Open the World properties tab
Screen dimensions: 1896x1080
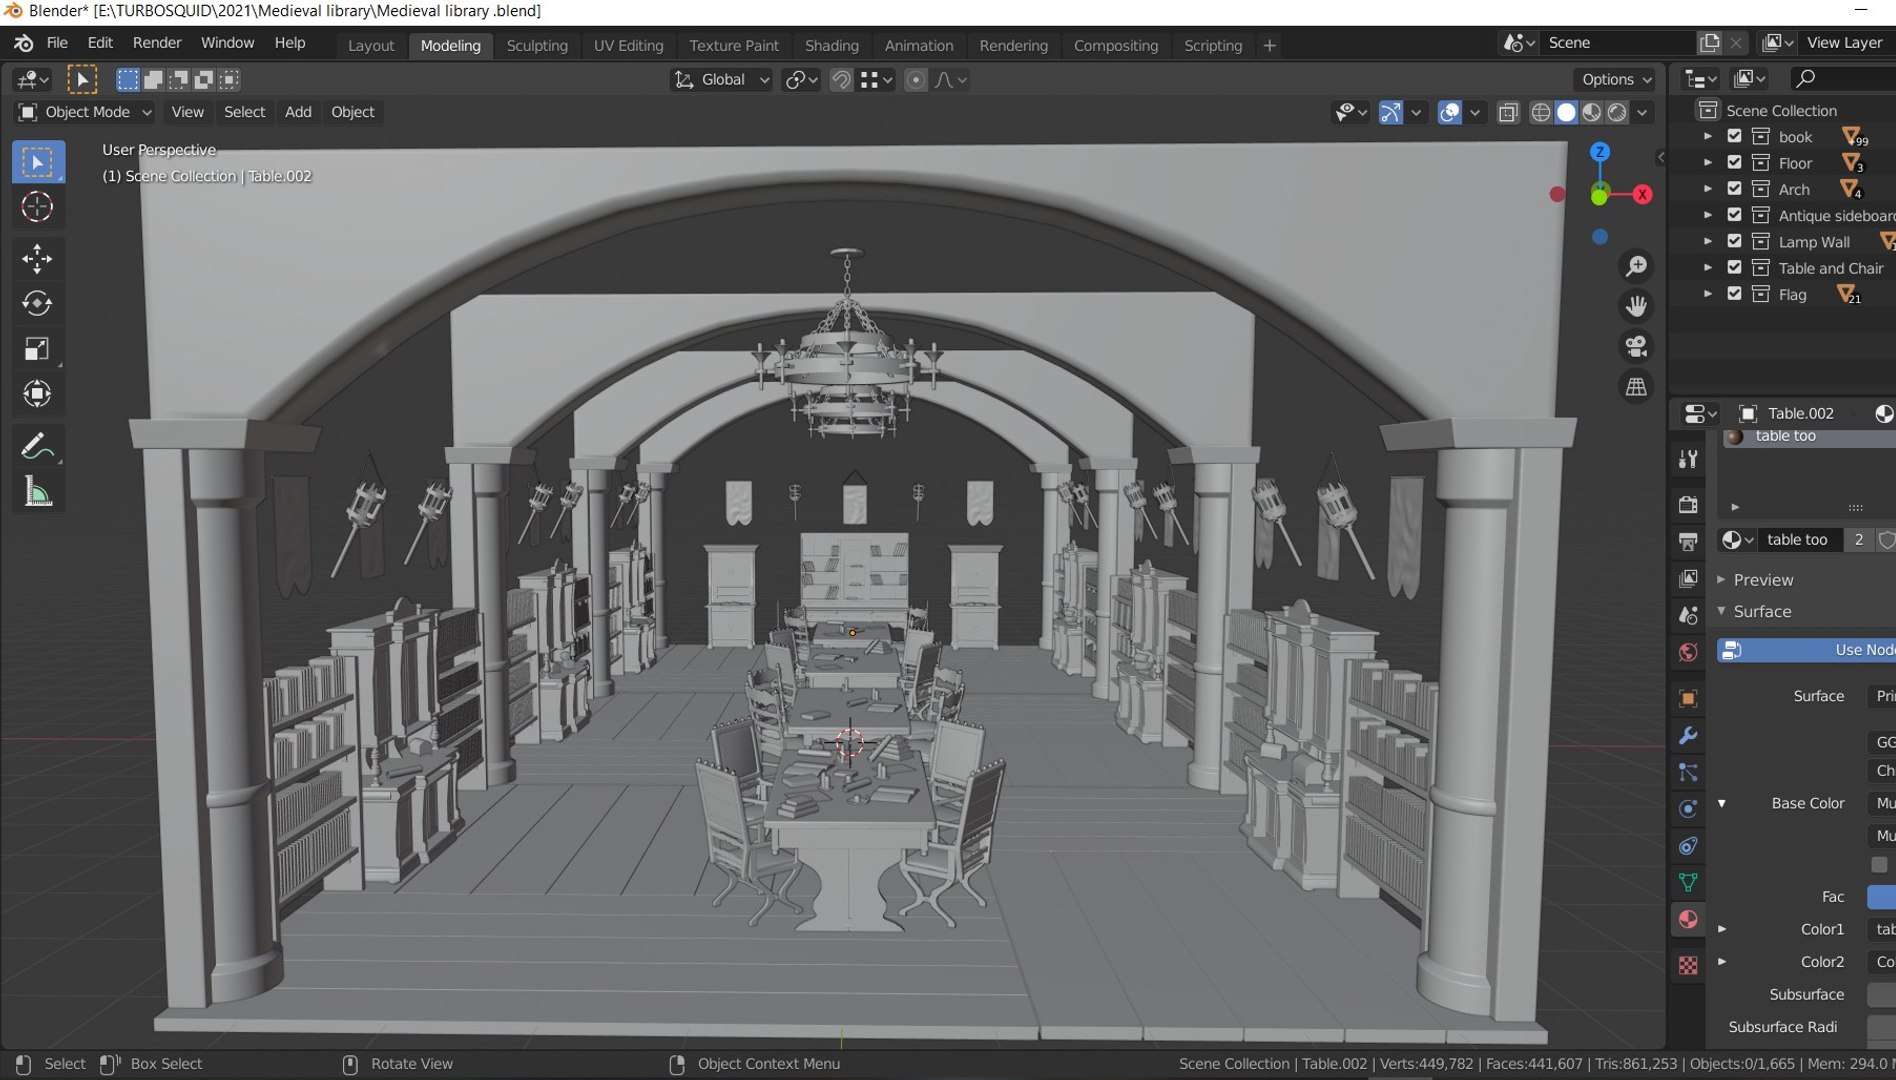pos(1688,652)
